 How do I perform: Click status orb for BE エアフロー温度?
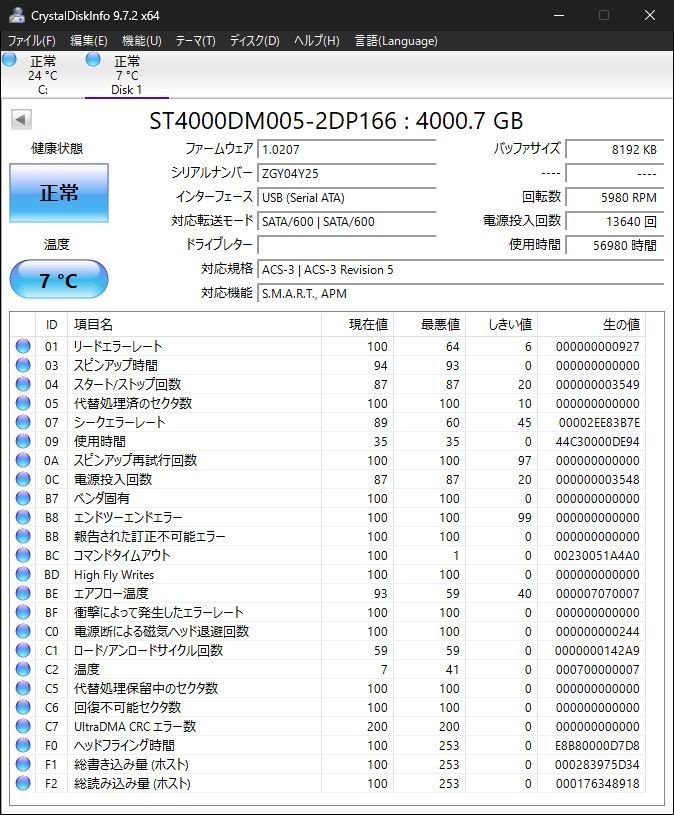pos(23,593)
